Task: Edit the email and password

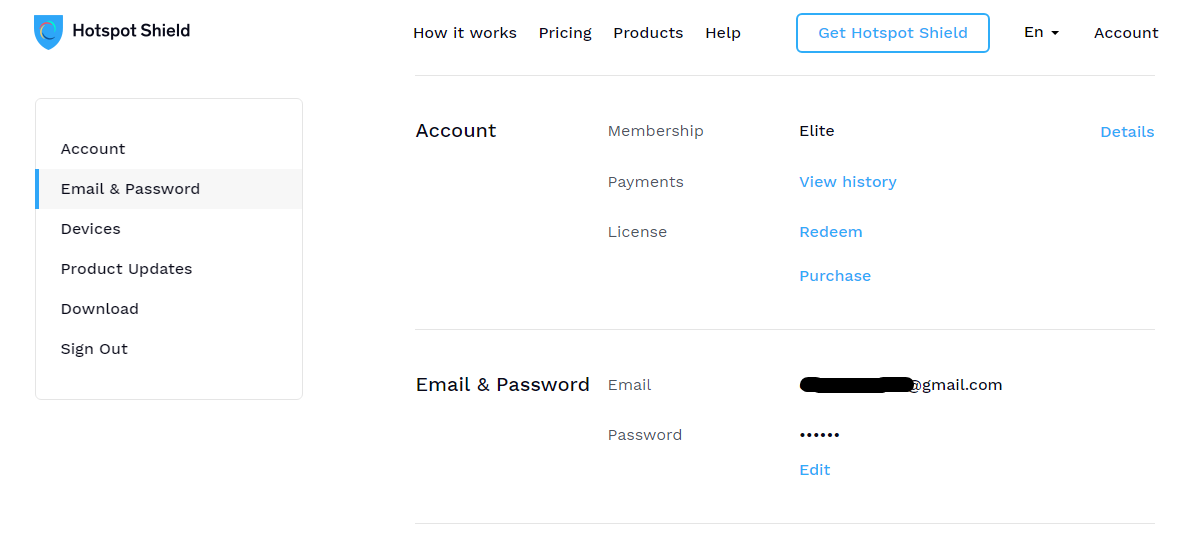Action: coord(814,470)
